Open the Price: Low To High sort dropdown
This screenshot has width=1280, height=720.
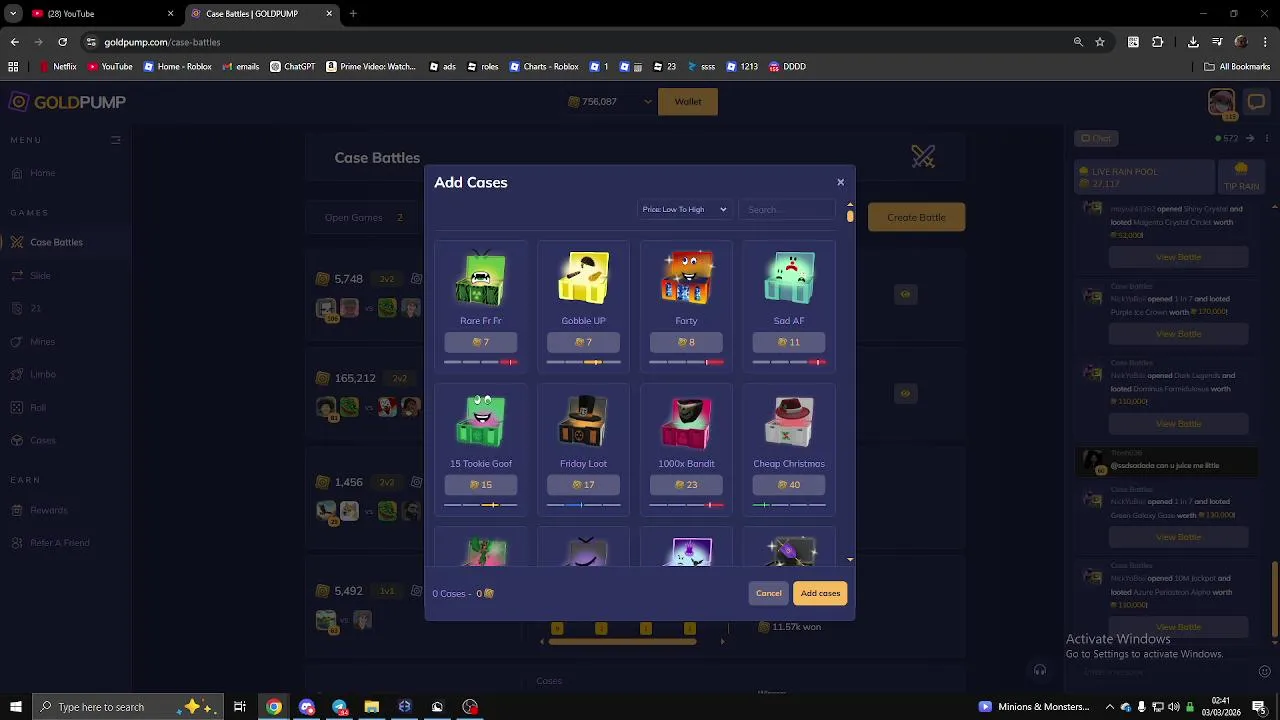click(x=684, y=209)
